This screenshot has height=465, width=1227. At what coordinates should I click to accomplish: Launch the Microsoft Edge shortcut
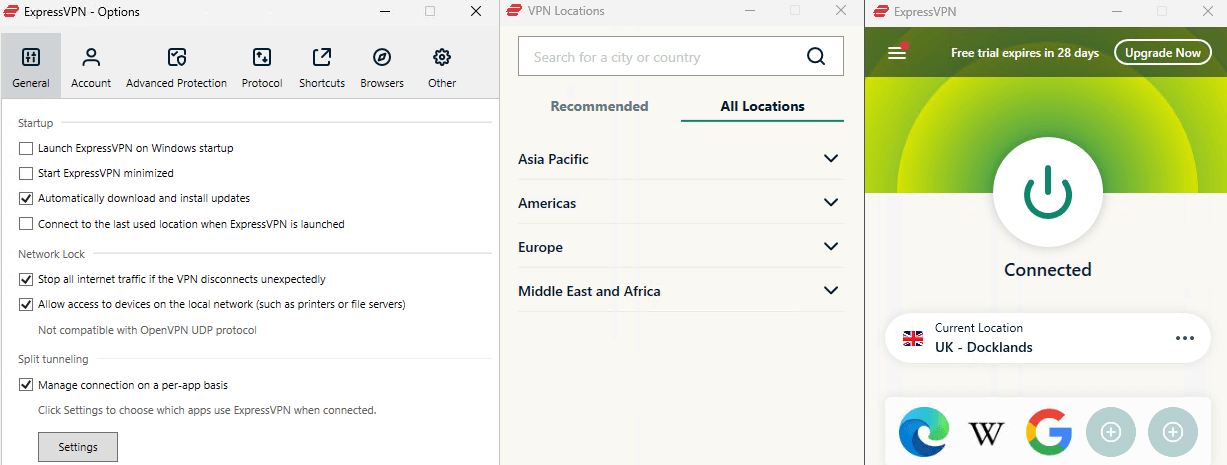(x=923, y=433)
